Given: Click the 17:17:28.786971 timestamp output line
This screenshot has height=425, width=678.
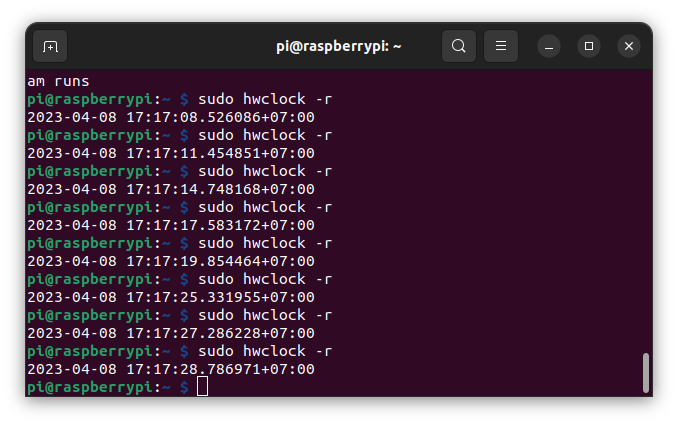Looking at the screenshot, I should click(171, 369).
